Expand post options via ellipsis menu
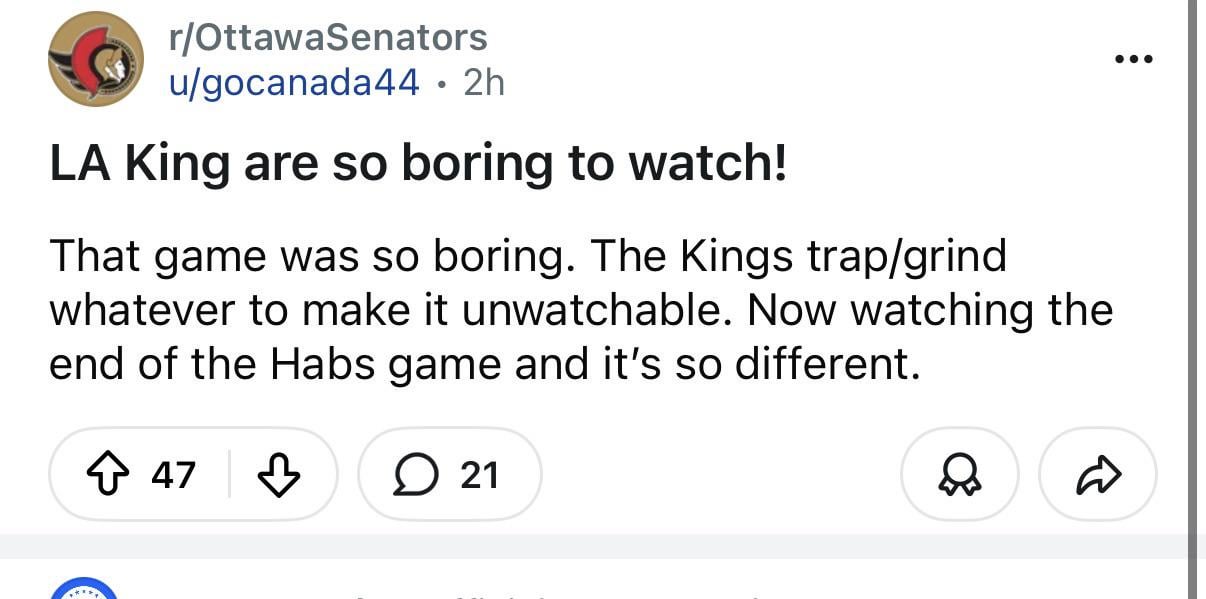This screenshot has height=599, width=1206. 1133,58
